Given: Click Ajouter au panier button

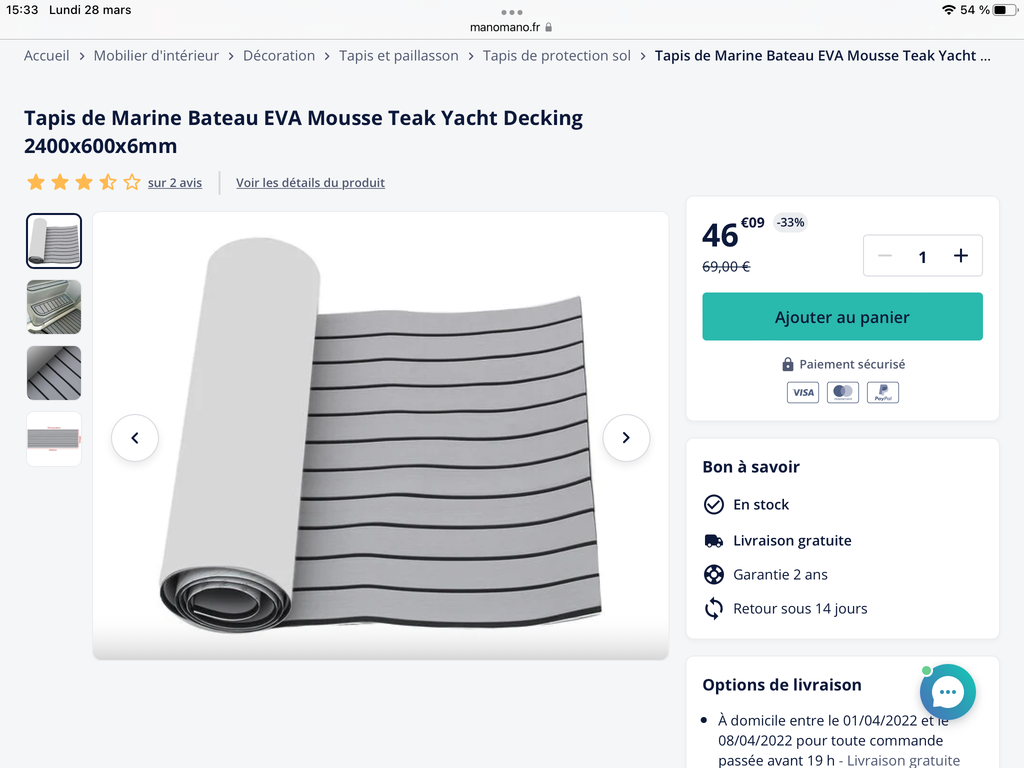Looking at the screenshot, I should tap(842, 317).
